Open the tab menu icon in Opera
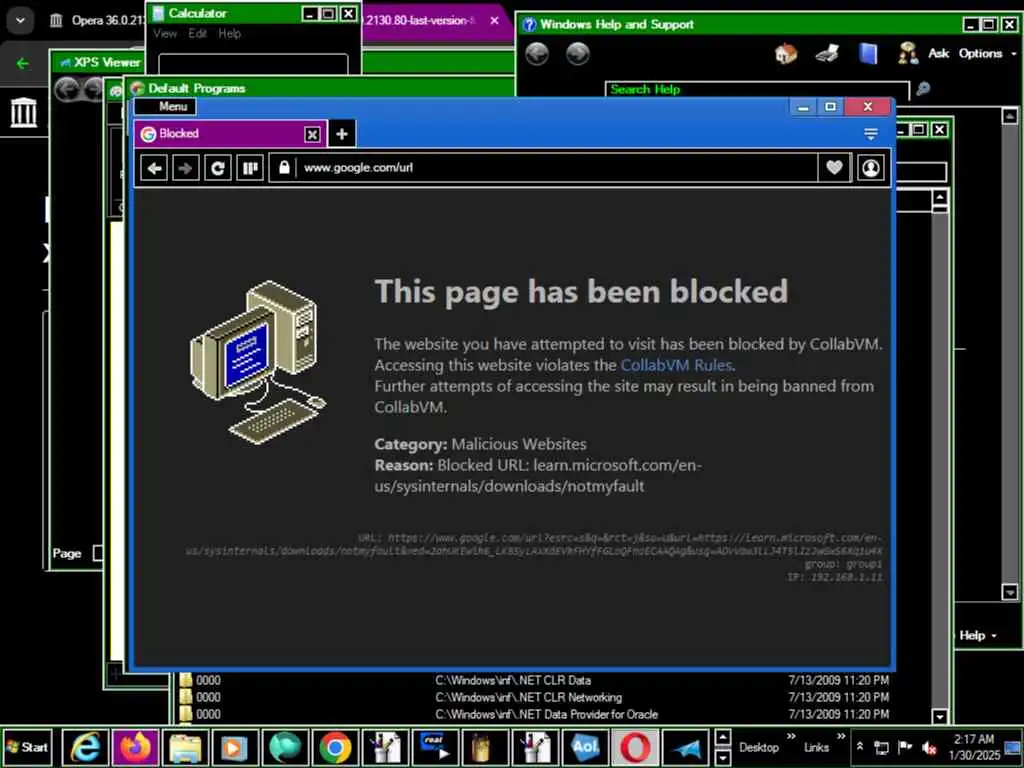 point(871,134)
